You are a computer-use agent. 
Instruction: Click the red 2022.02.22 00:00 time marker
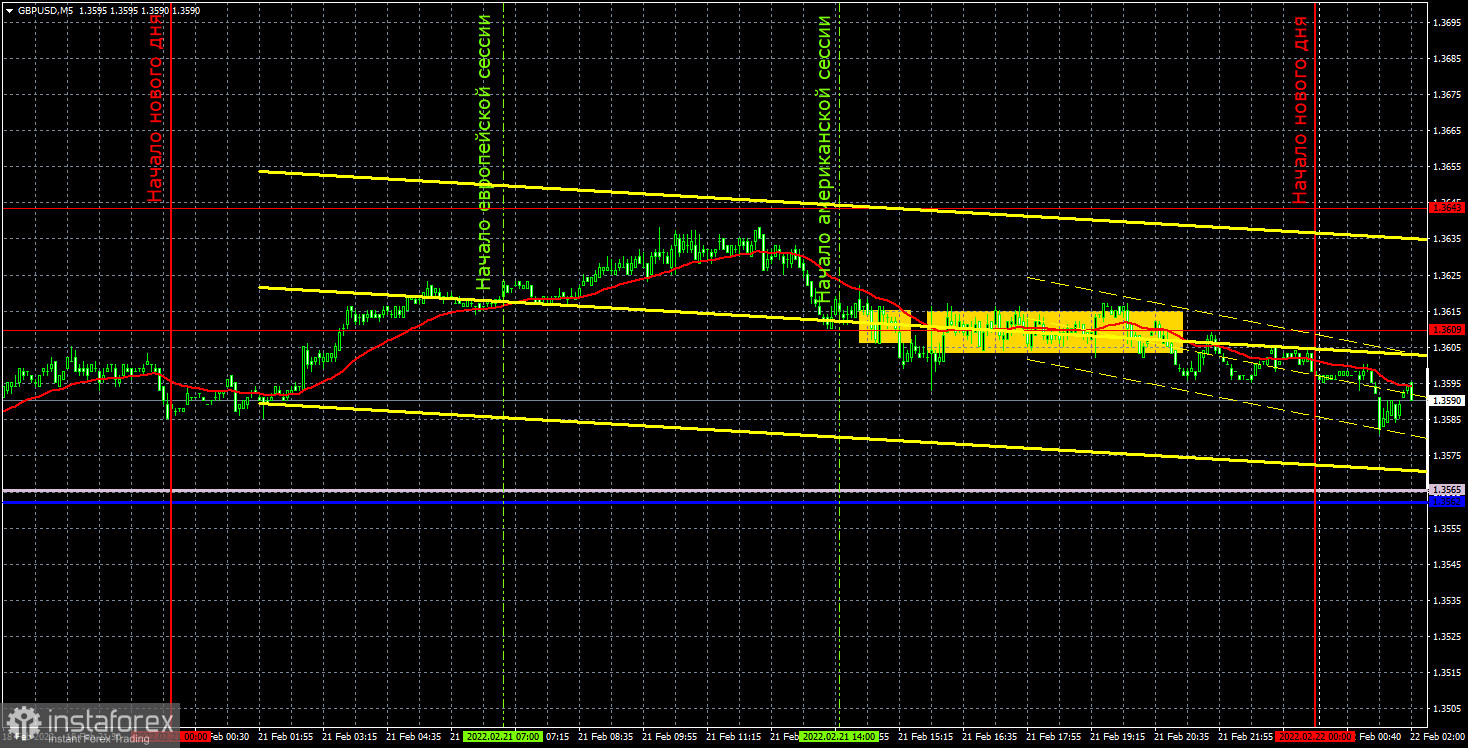pyautogui.click(x=1315, y=736)
